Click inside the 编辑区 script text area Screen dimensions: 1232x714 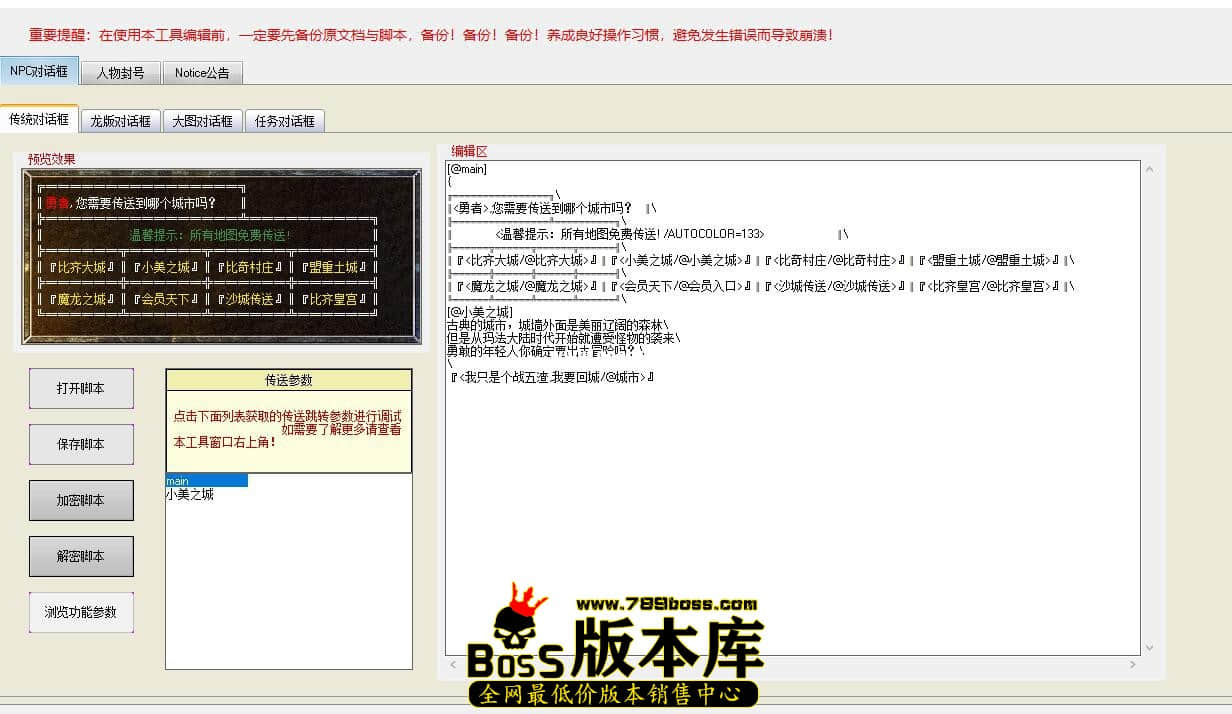coord(790,500)
